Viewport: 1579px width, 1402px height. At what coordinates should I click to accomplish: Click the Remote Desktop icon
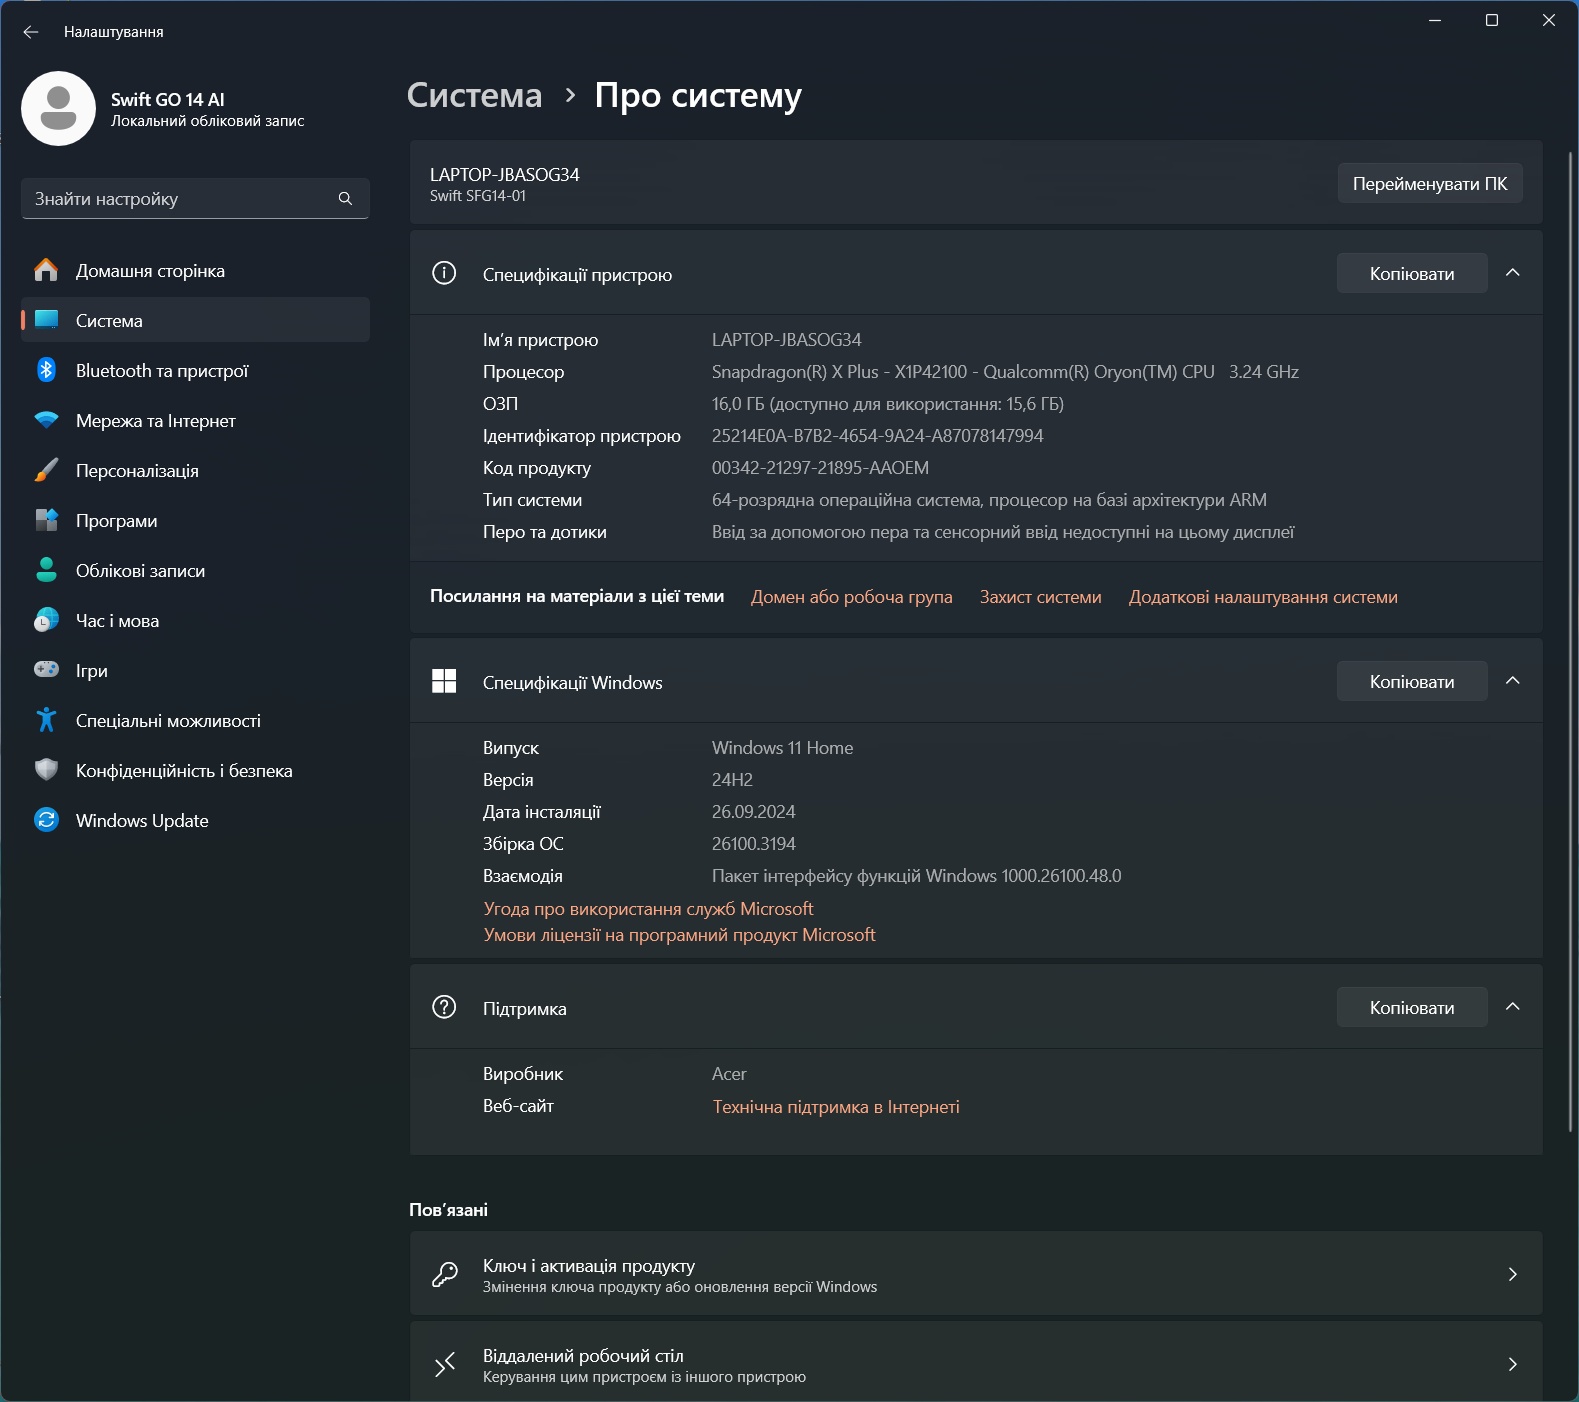click(444, 1364)
